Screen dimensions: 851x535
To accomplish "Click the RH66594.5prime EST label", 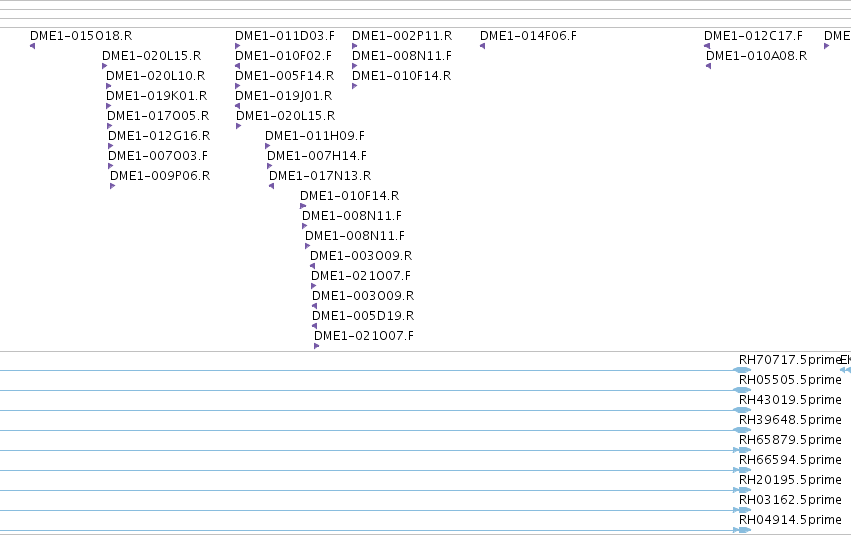I will coord(790,461).
